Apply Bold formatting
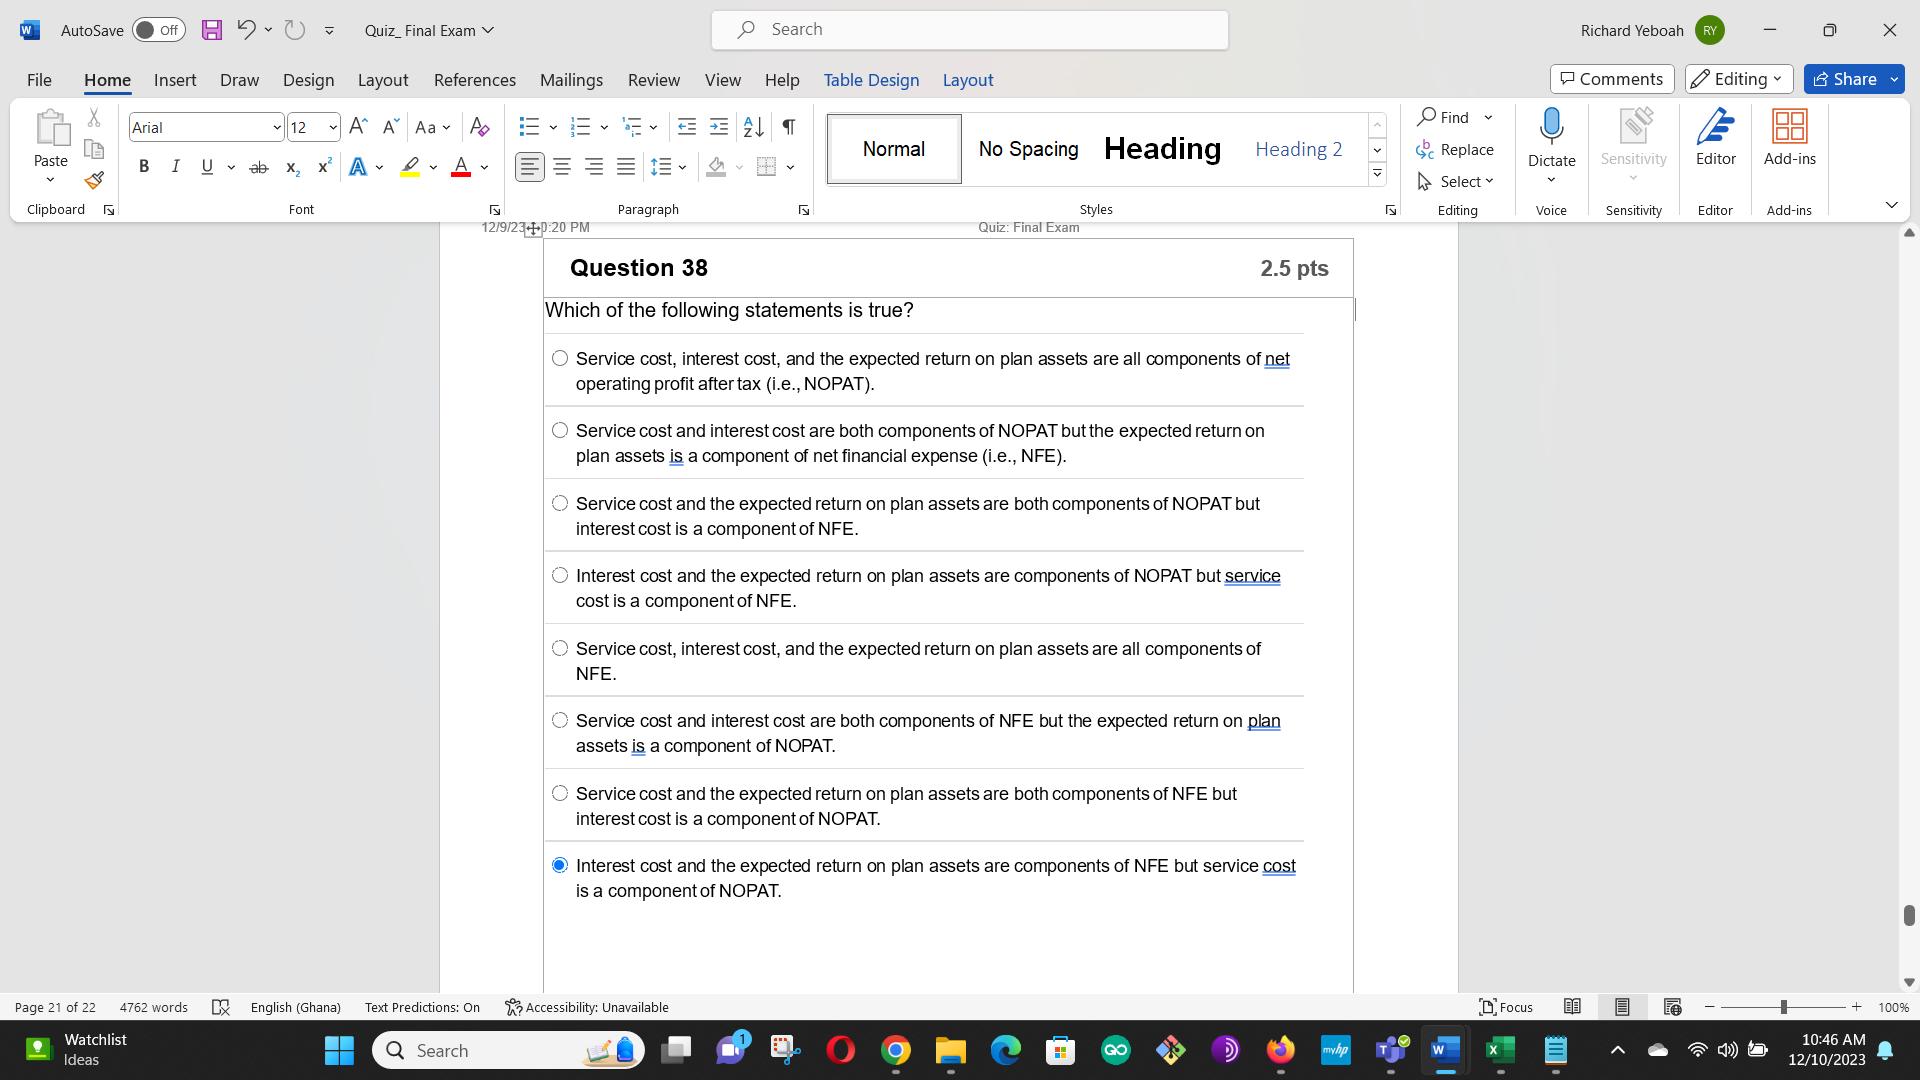1920x1080 pixels. (144, 167)
